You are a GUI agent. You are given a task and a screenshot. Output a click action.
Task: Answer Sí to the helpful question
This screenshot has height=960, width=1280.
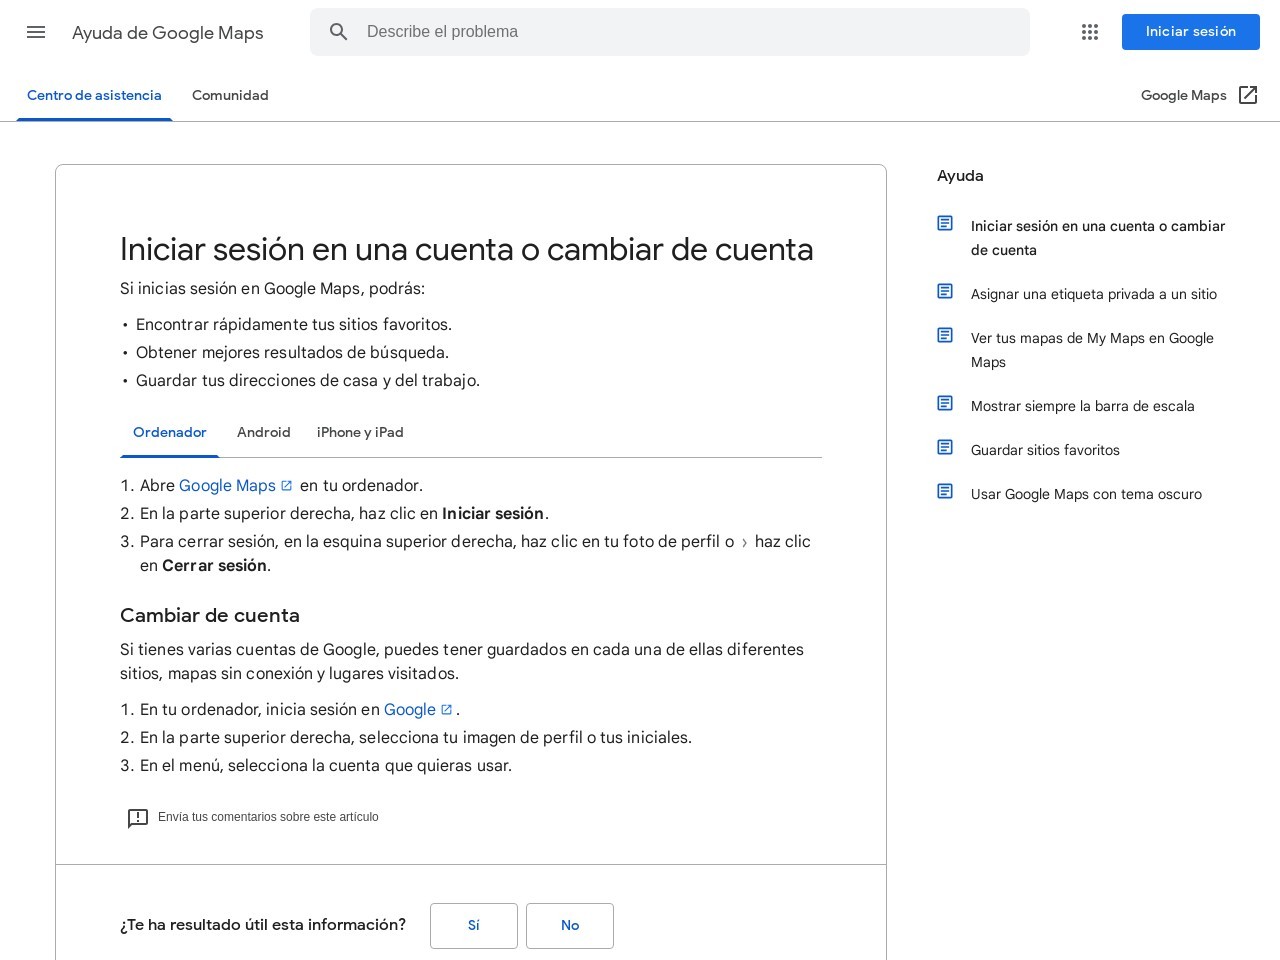(474, 926)
